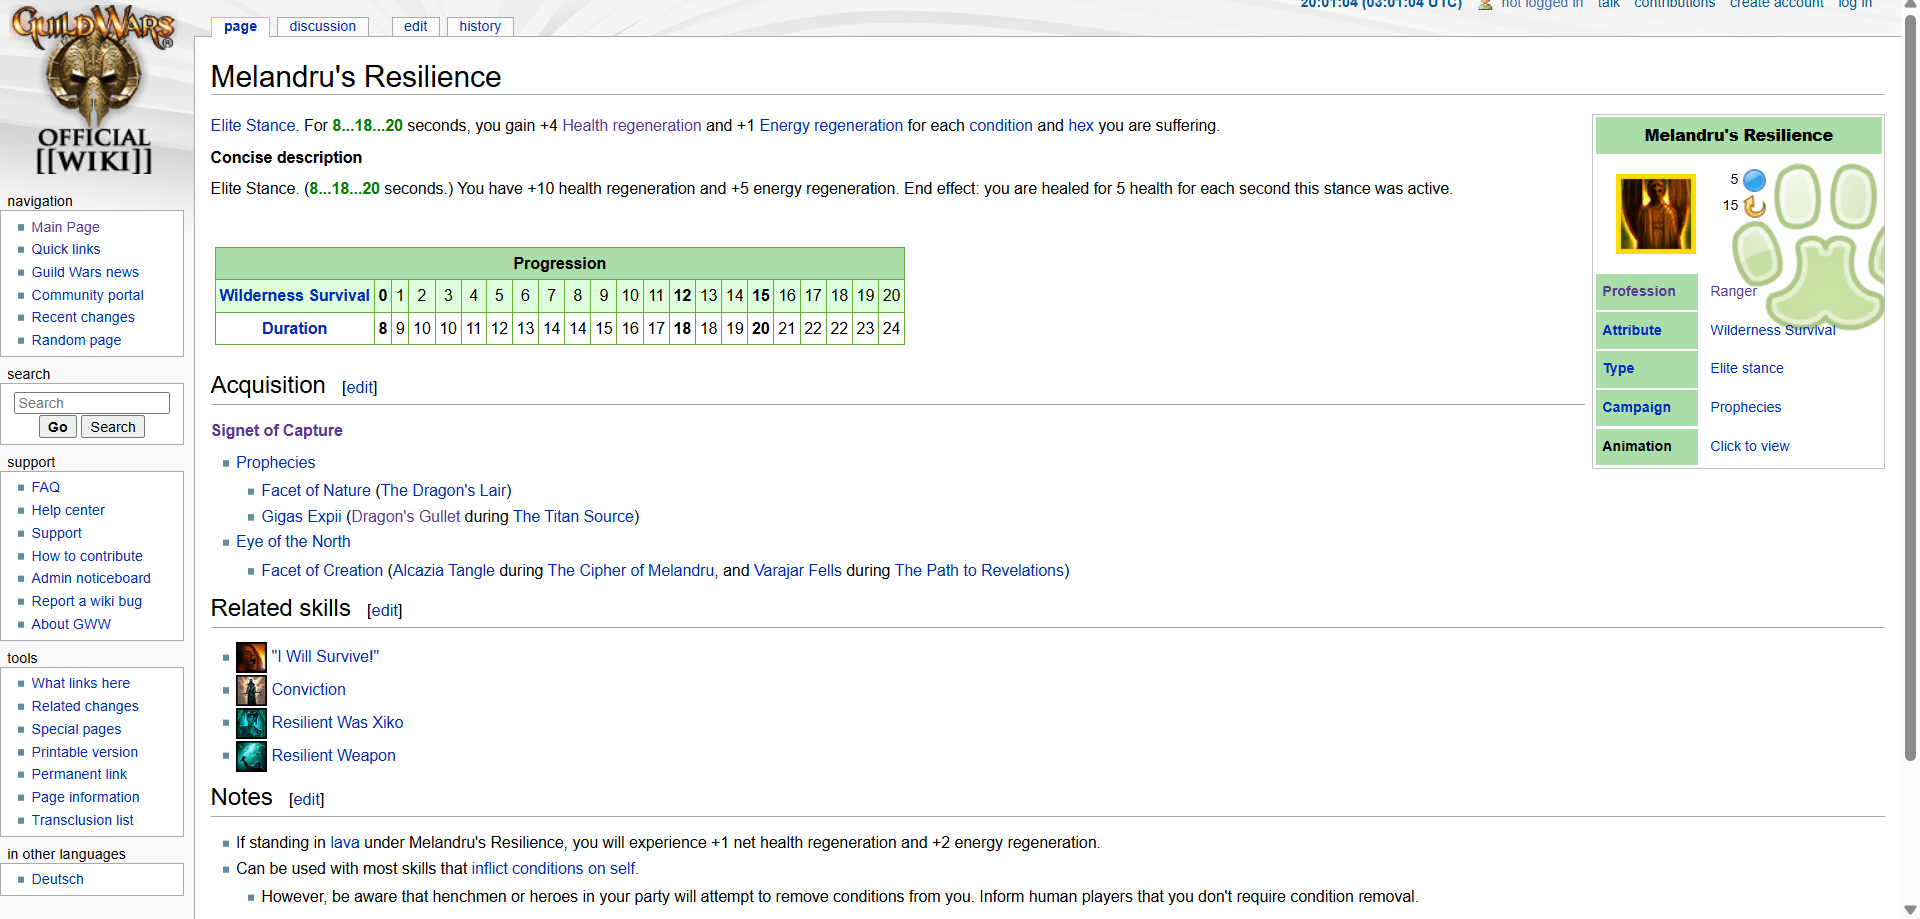Click the scroll down arrow at bottom right
This screenshot has width=1920, height=919.
1910,910
